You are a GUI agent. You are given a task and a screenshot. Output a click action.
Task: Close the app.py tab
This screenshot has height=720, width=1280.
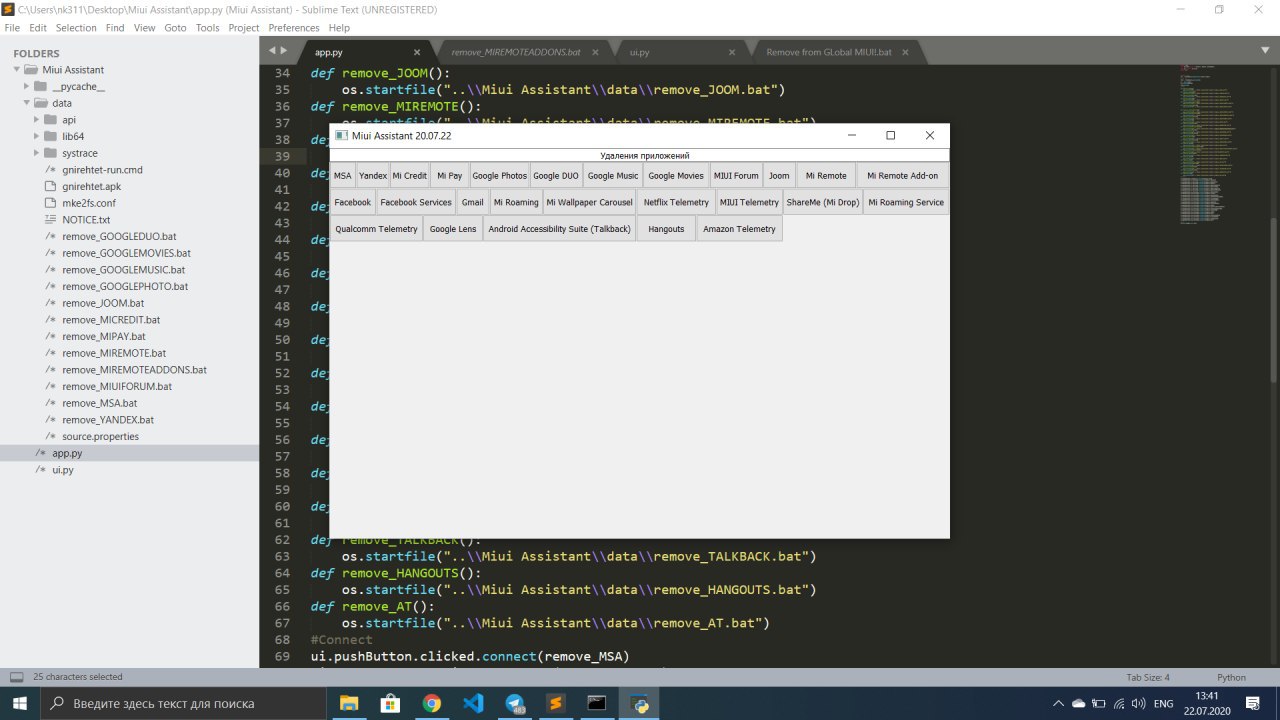[417, 51]
